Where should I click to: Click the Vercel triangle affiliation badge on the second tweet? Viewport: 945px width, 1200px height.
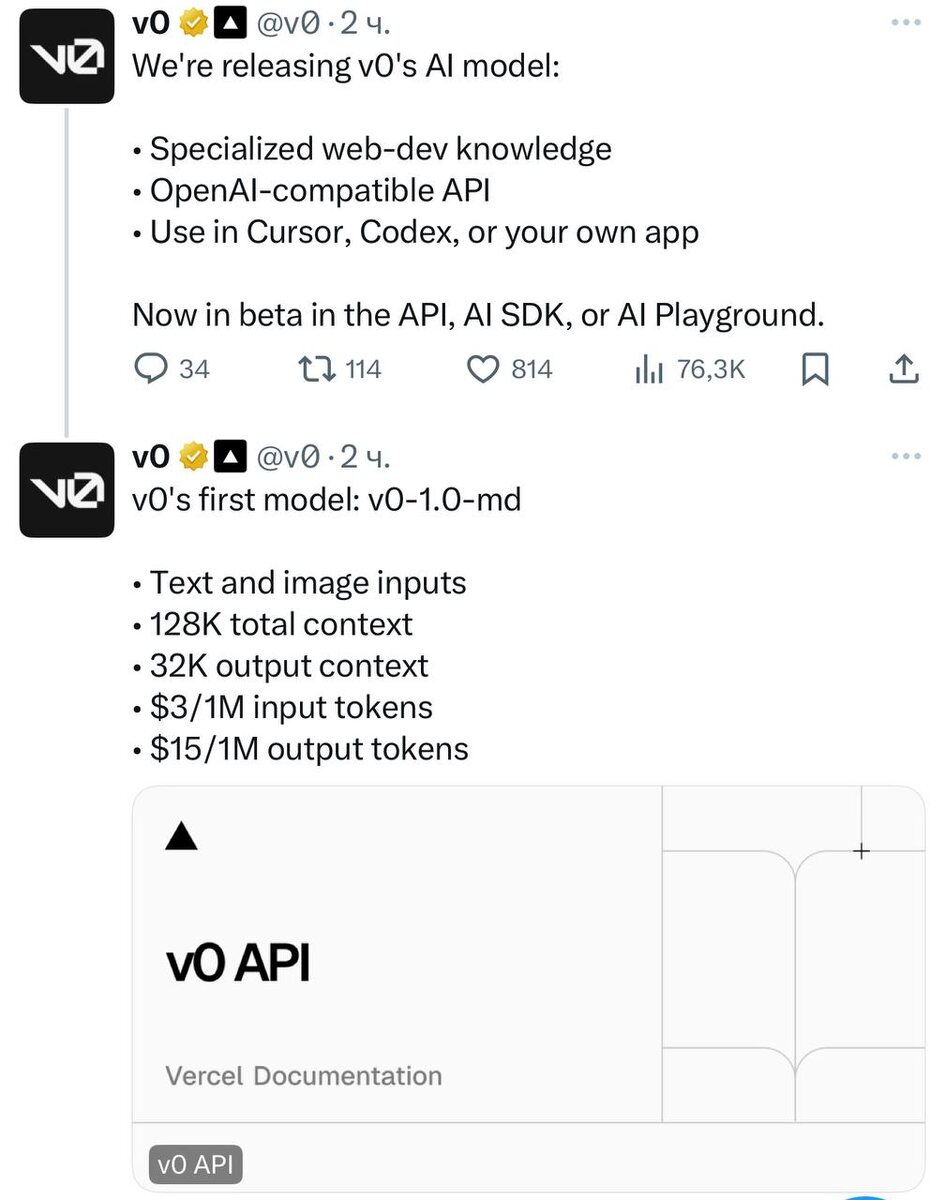tap(231, 458)
